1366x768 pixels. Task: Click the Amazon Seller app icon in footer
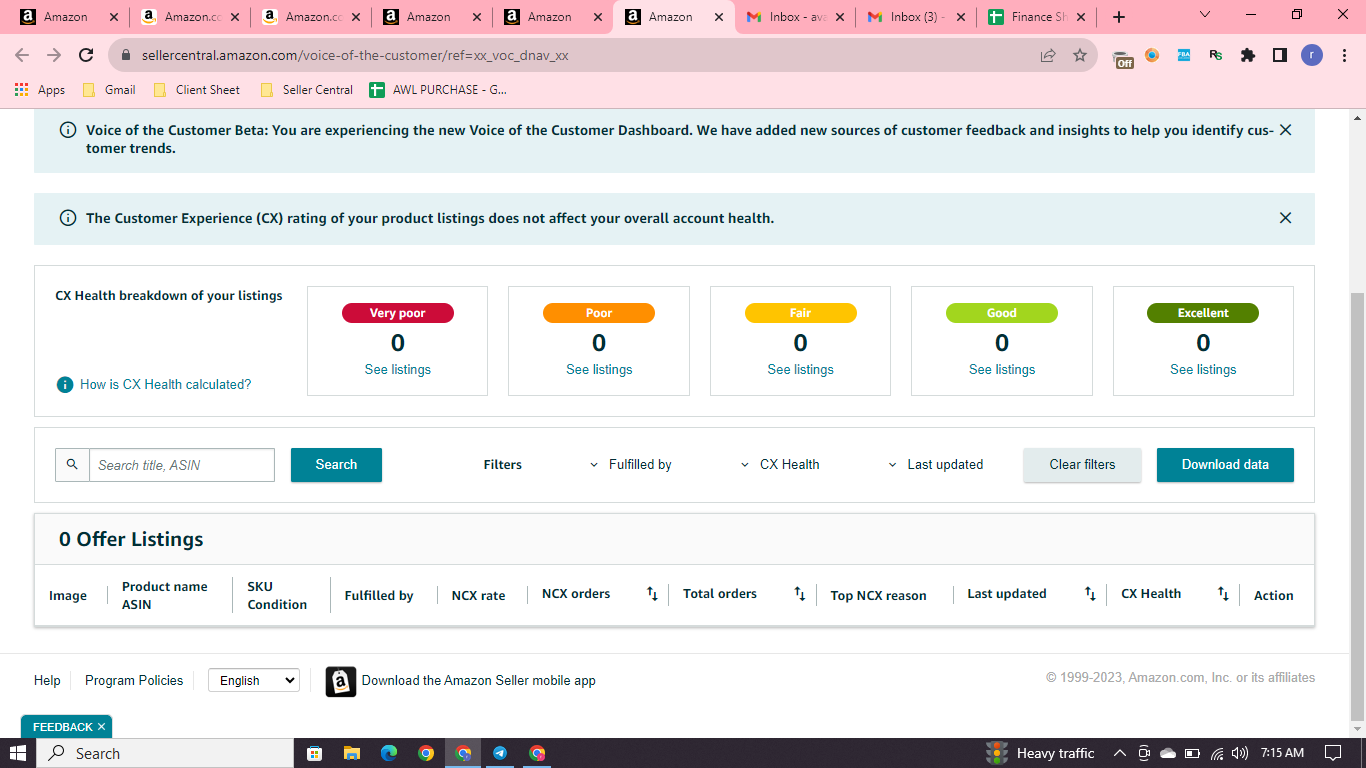pos(341,682)
